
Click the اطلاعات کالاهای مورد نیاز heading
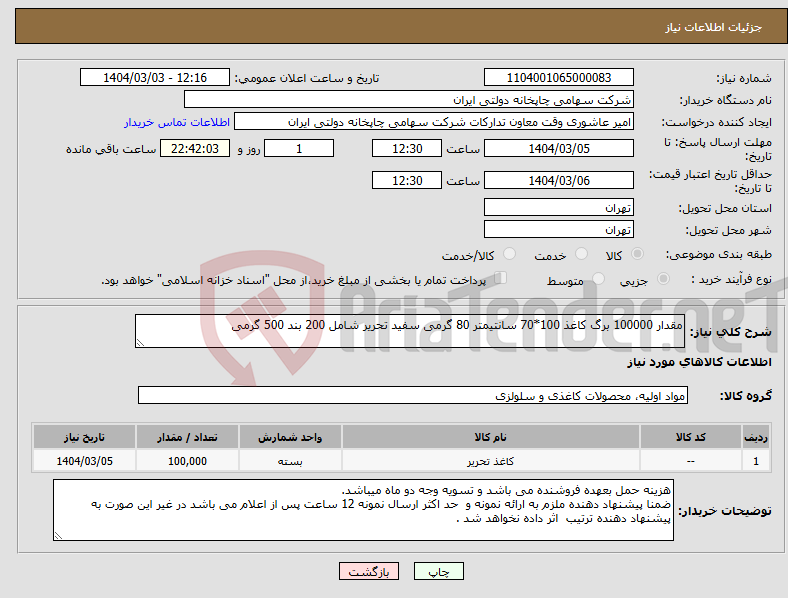(x=699, y=362)
